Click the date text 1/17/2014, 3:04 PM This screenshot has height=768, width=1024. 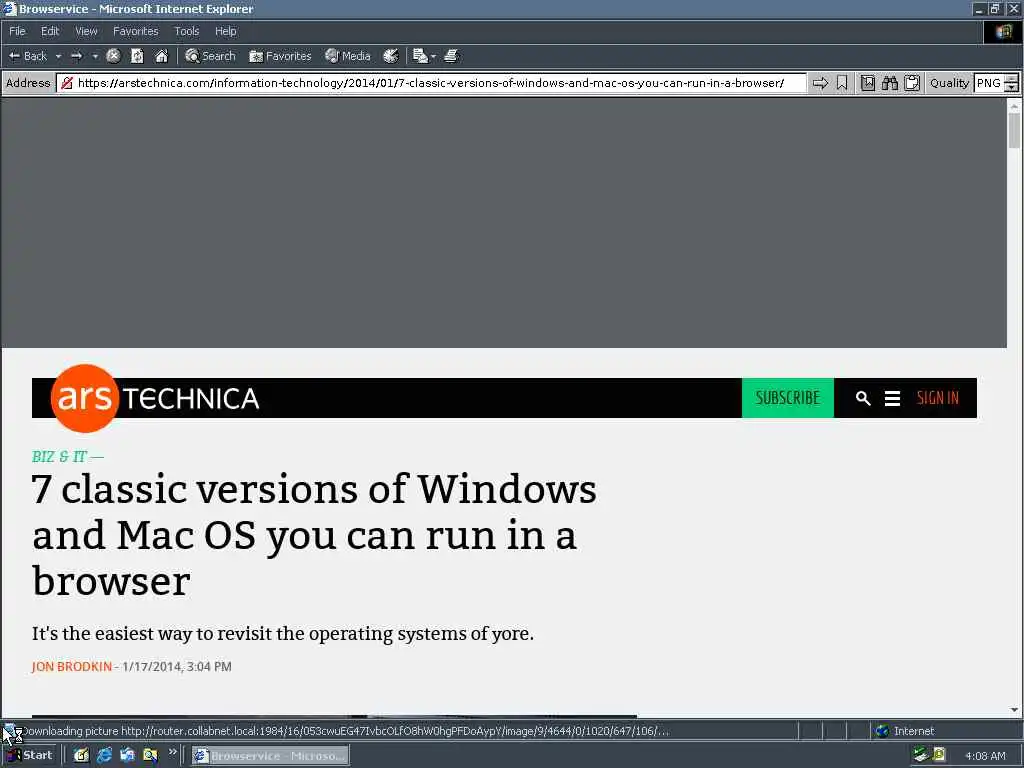point(177,667)
